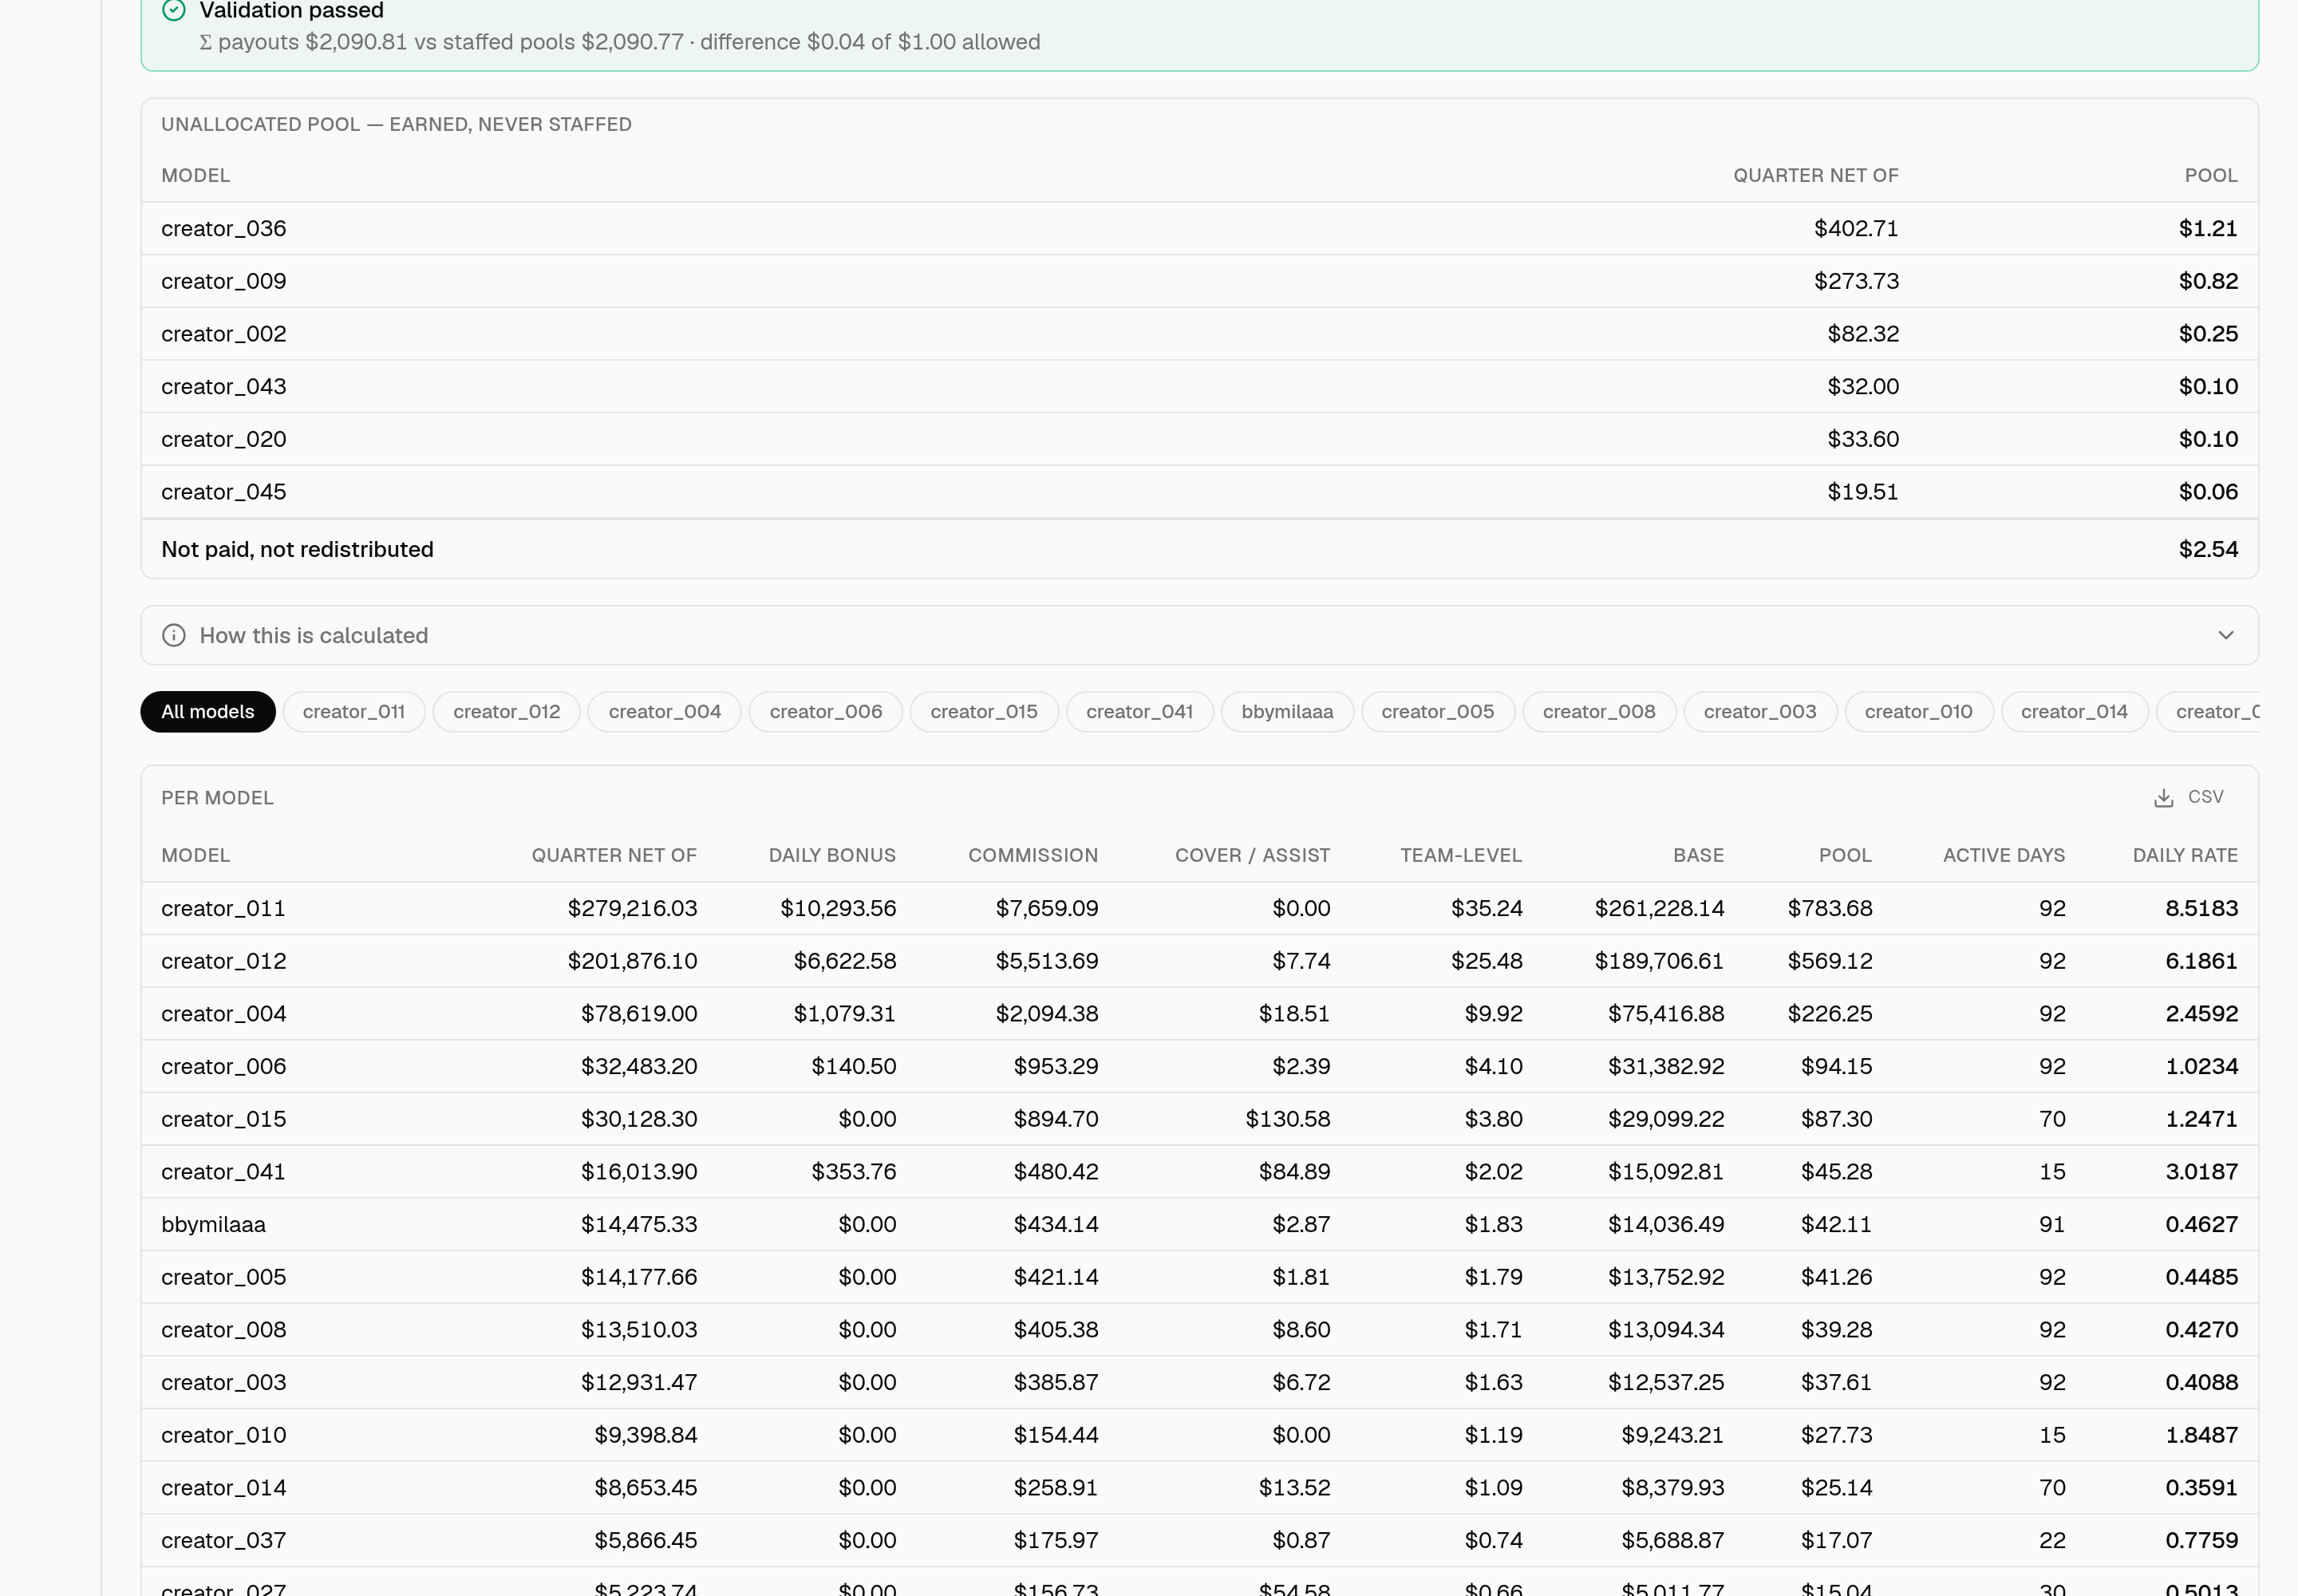Viewport: 2298px width, 1596px height.
Task: Click creator_043 in the unallocated pool table
Action: point(224,387)
